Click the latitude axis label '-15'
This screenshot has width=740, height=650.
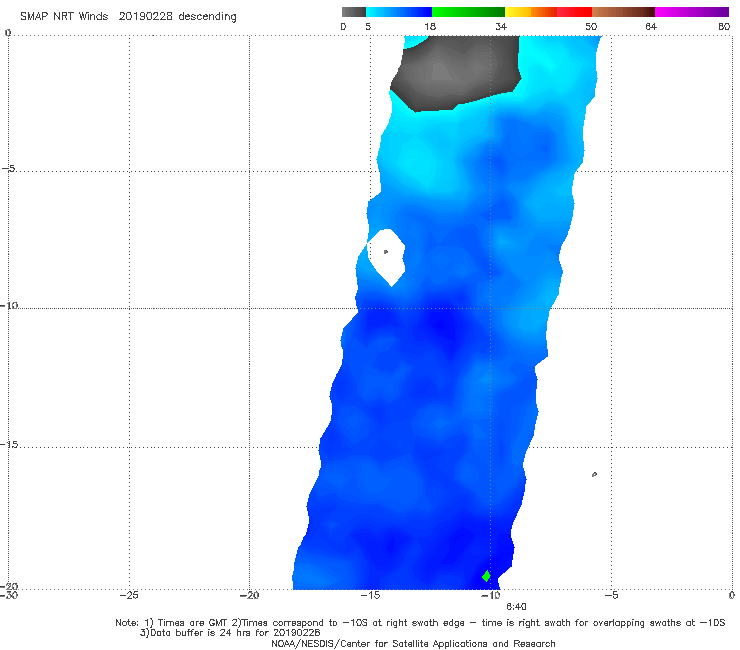tap(9, 445)
